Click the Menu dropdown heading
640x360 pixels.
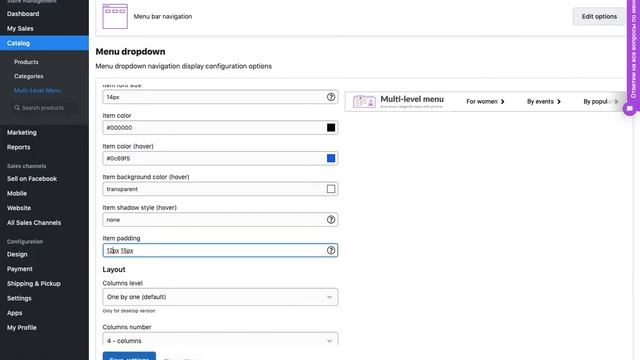coord(130,51)
